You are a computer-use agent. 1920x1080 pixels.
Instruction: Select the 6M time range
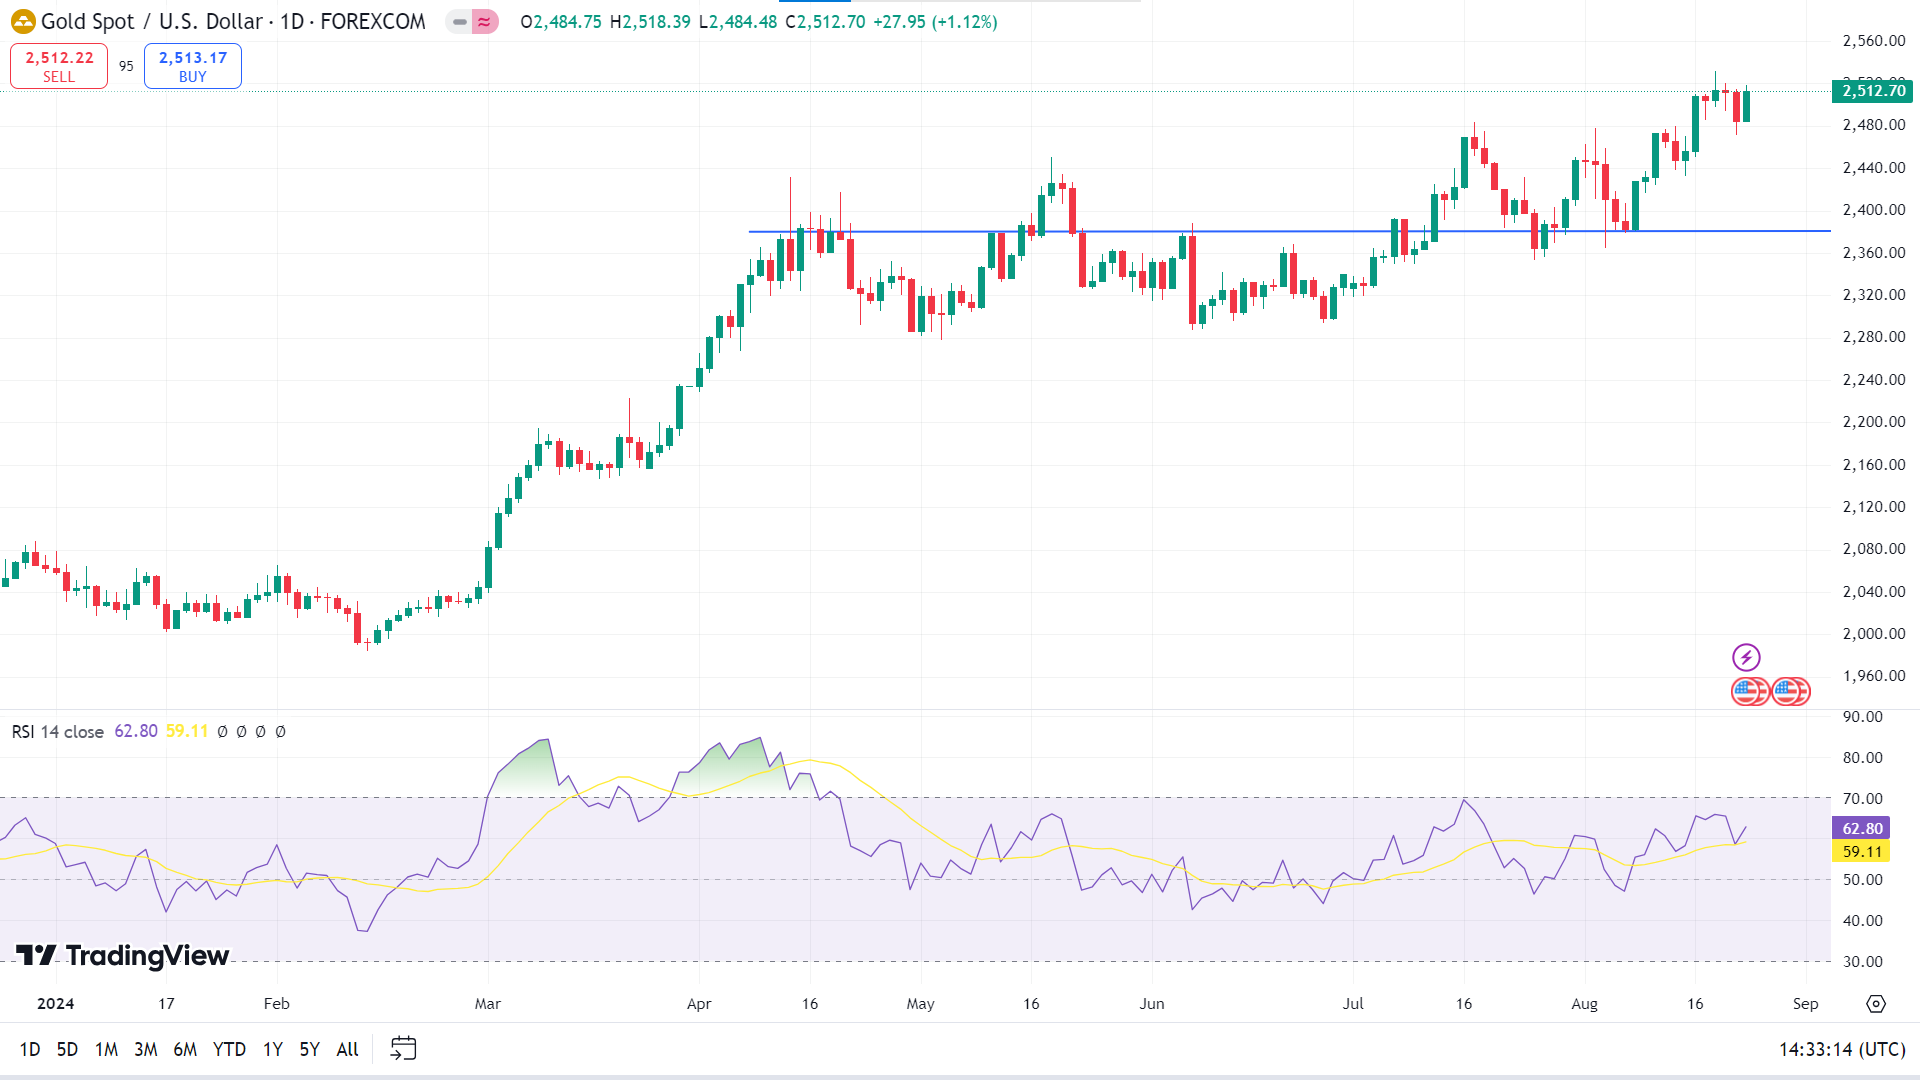click(x=185, y=1049)
